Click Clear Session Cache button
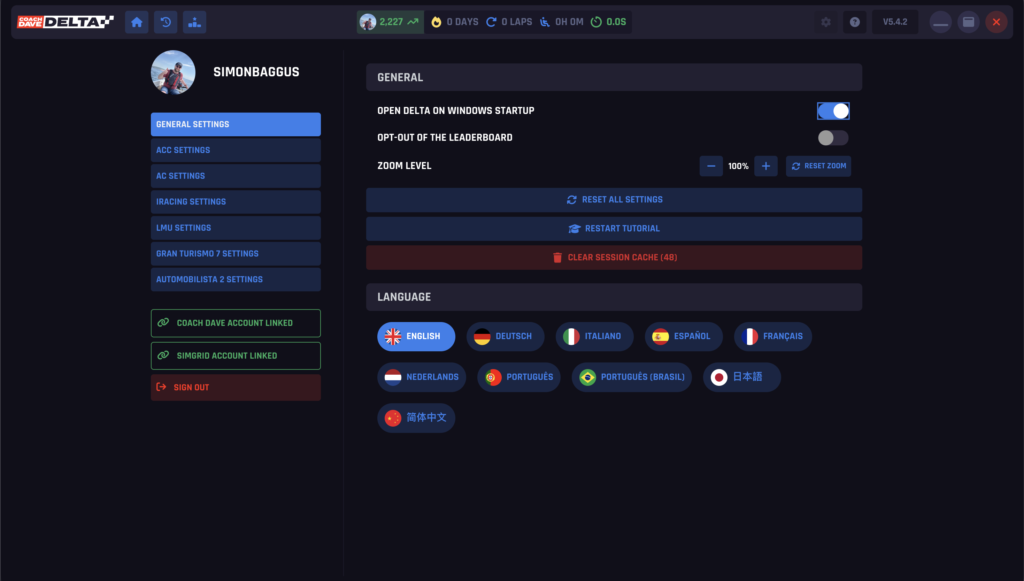The height and width of the screenshot is (581, 1024). pyautogui.click(x=614, y=258)
